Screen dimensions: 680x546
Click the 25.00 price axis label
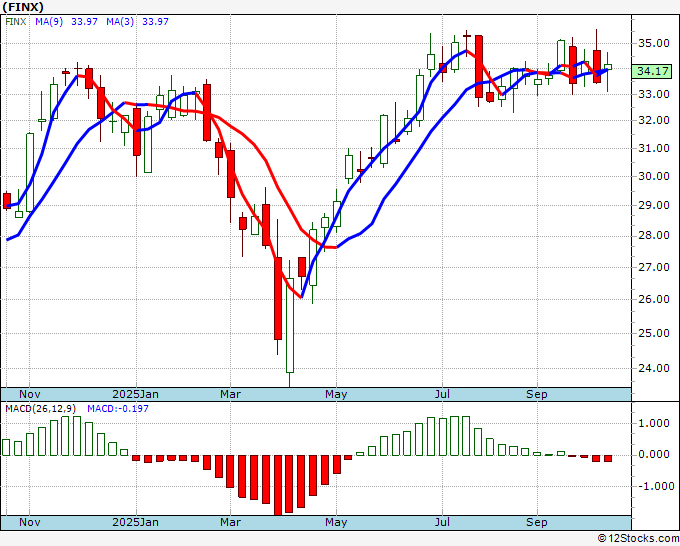pos(654,333)
